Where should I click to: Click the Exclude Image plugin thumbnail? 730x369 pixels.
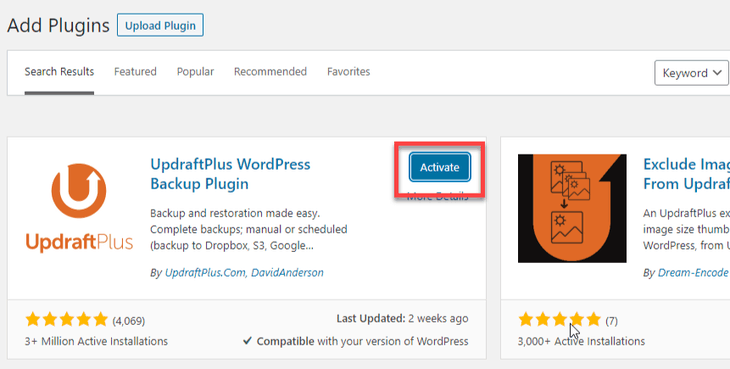[572, 208]
